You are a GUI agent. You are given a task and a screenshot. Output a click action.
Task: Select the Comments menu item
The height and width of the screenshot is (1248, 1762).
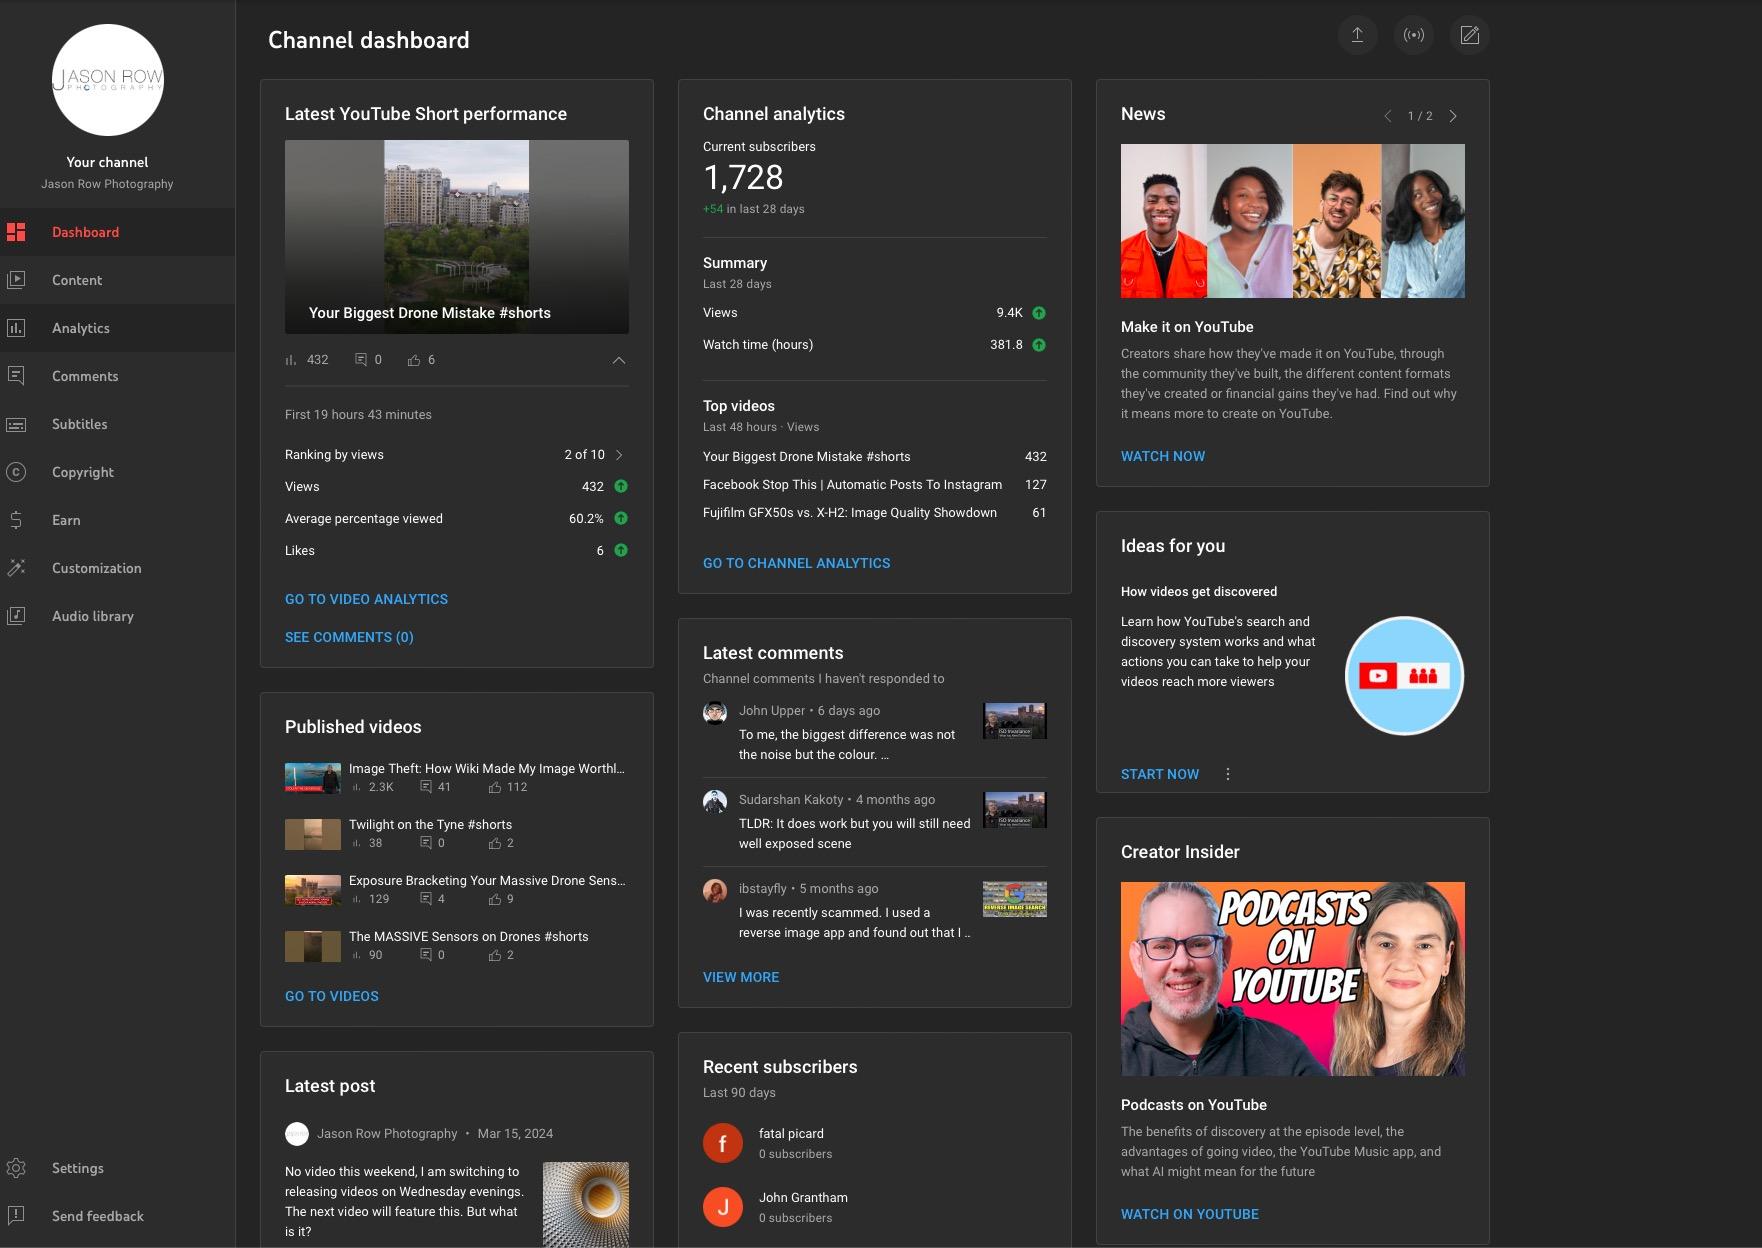(117, 376)
